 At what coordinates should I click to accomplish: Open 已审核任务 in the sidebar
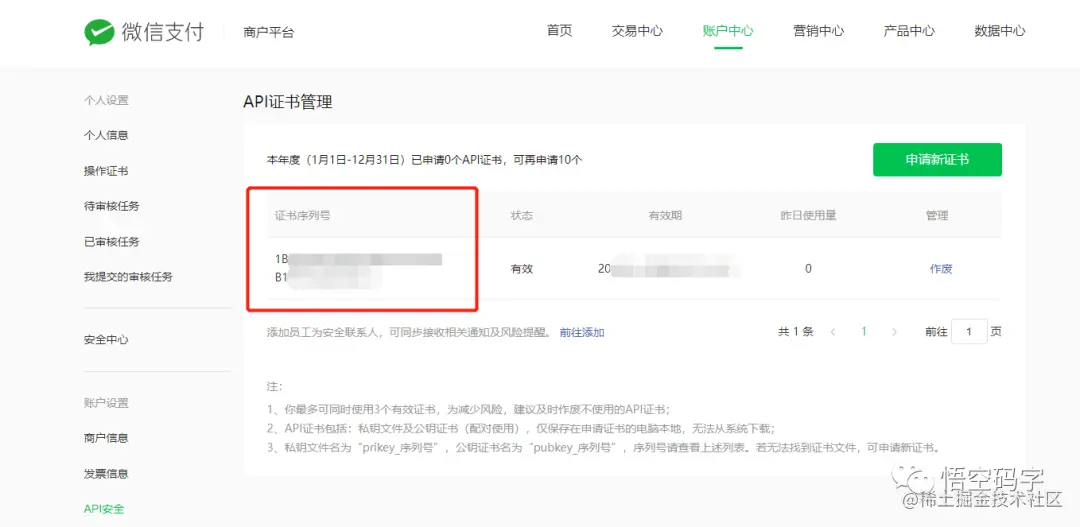112,242
